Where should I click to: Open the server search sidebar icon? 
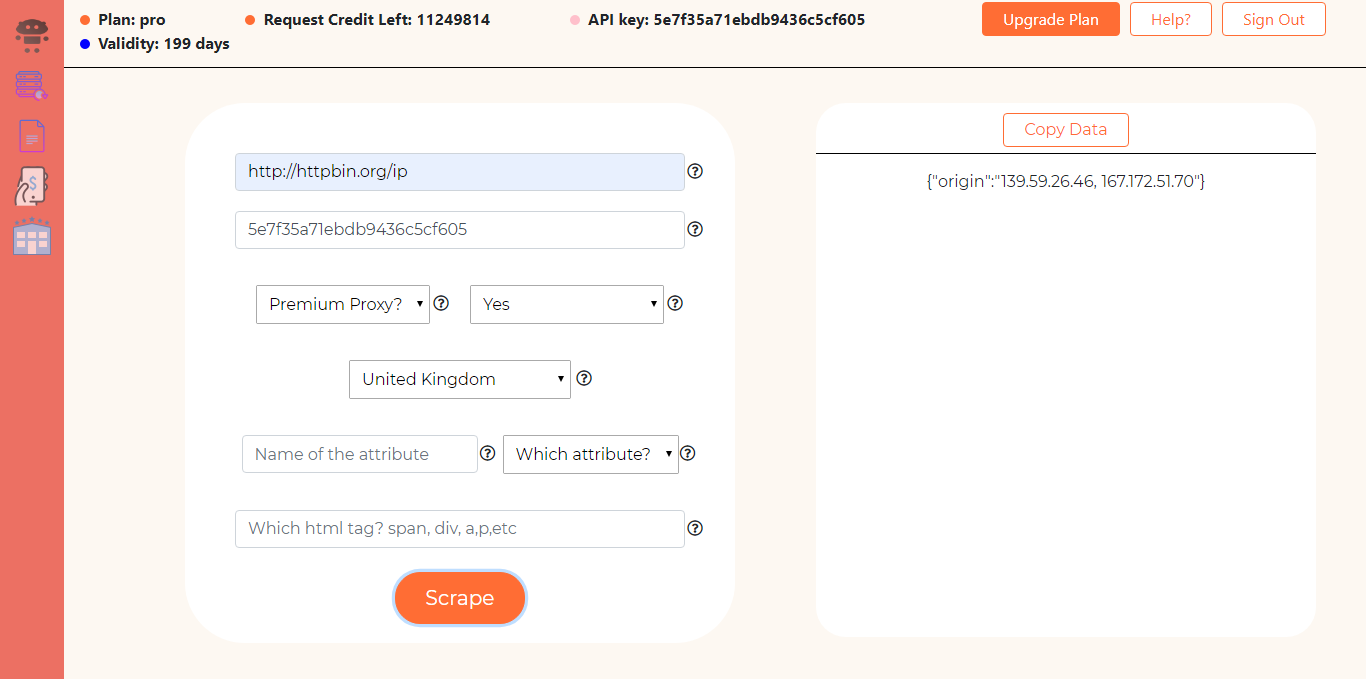coord(32,86)
